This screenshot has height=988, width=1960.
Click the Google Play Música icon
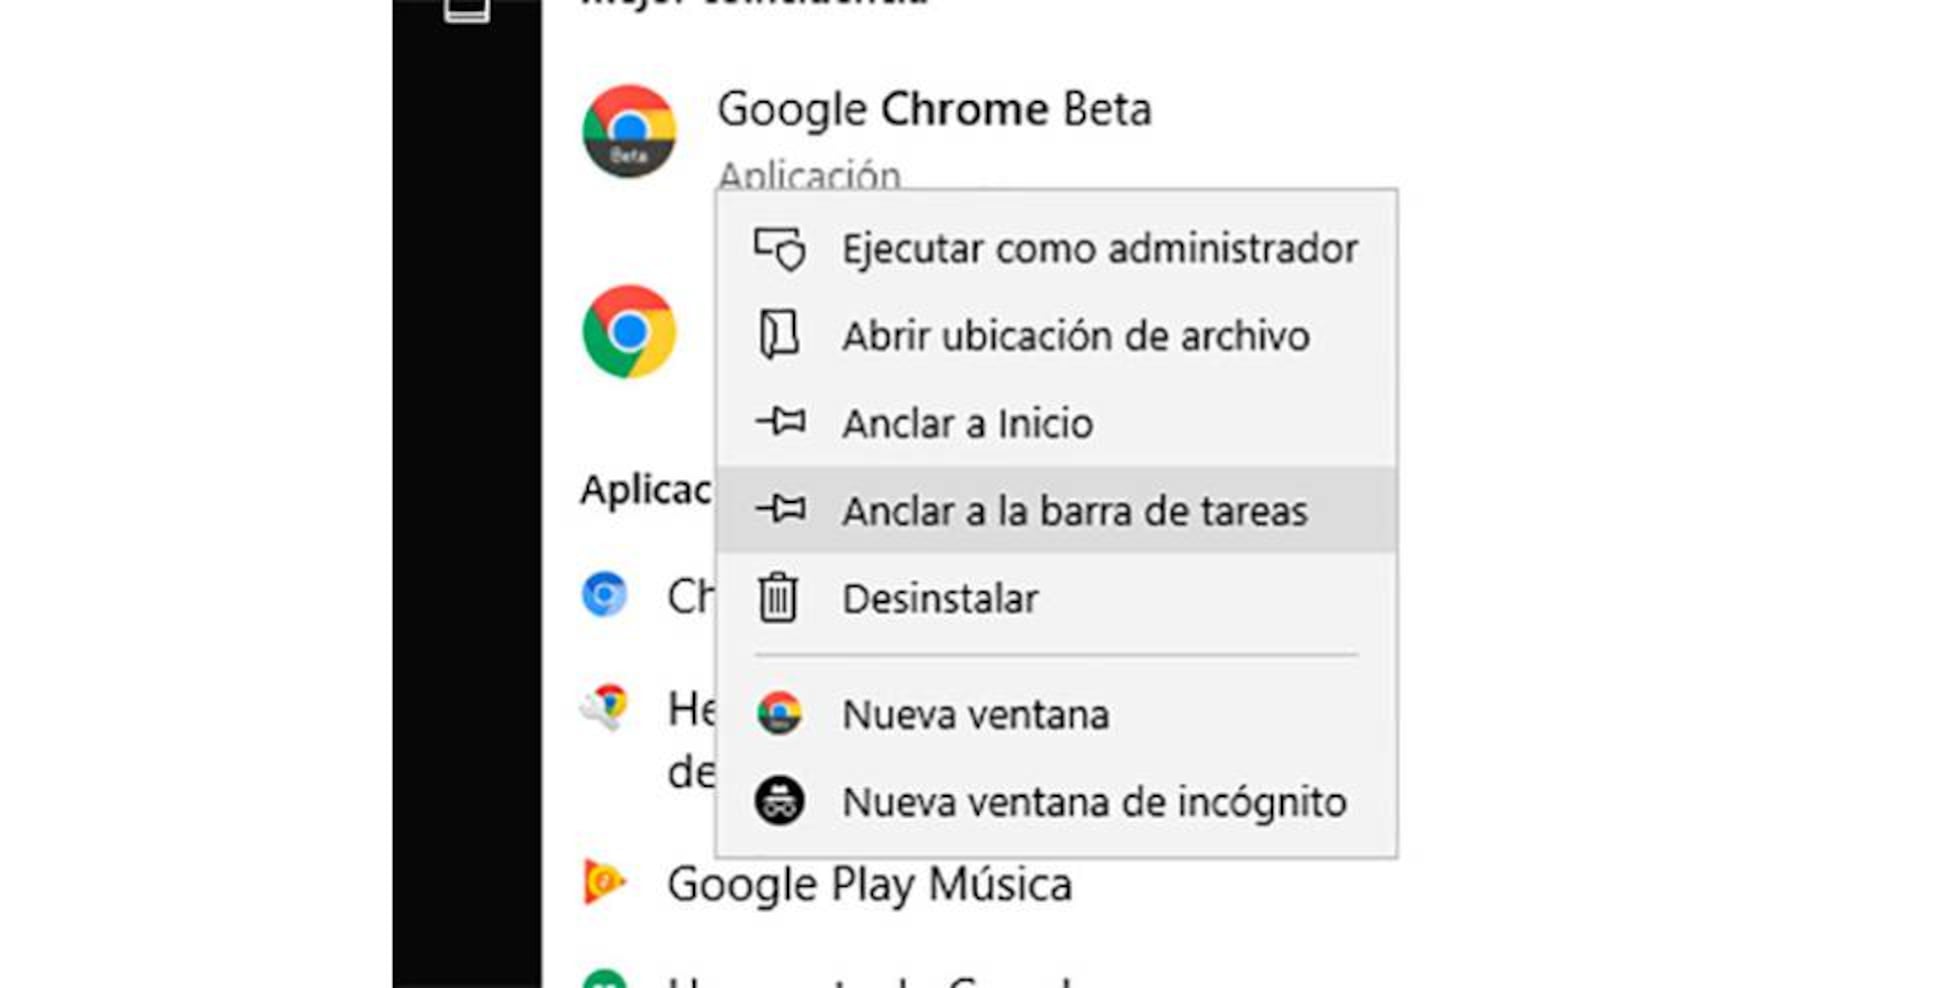pos(604,882)
